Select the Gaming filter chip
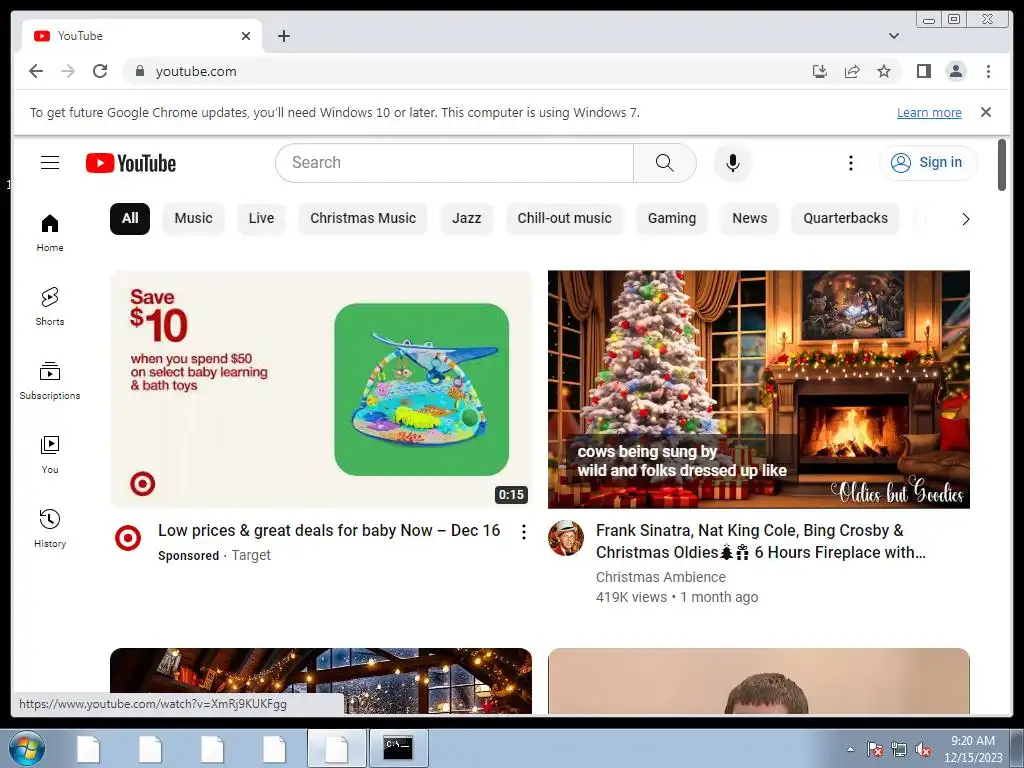Viewport: 1024px width, 768px height. tap(671, 218)
